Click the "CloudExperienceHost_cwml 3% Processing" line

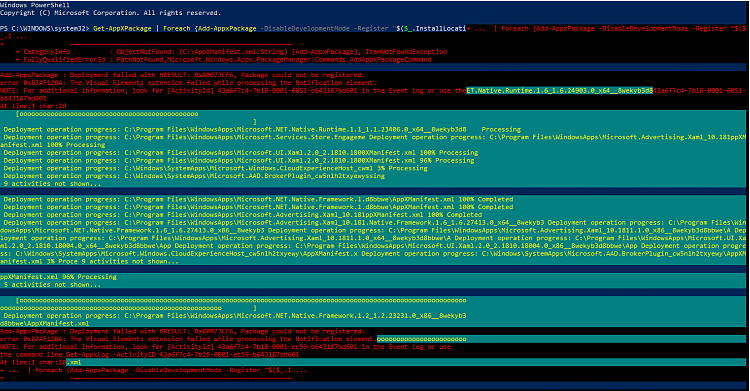point(216,168)
